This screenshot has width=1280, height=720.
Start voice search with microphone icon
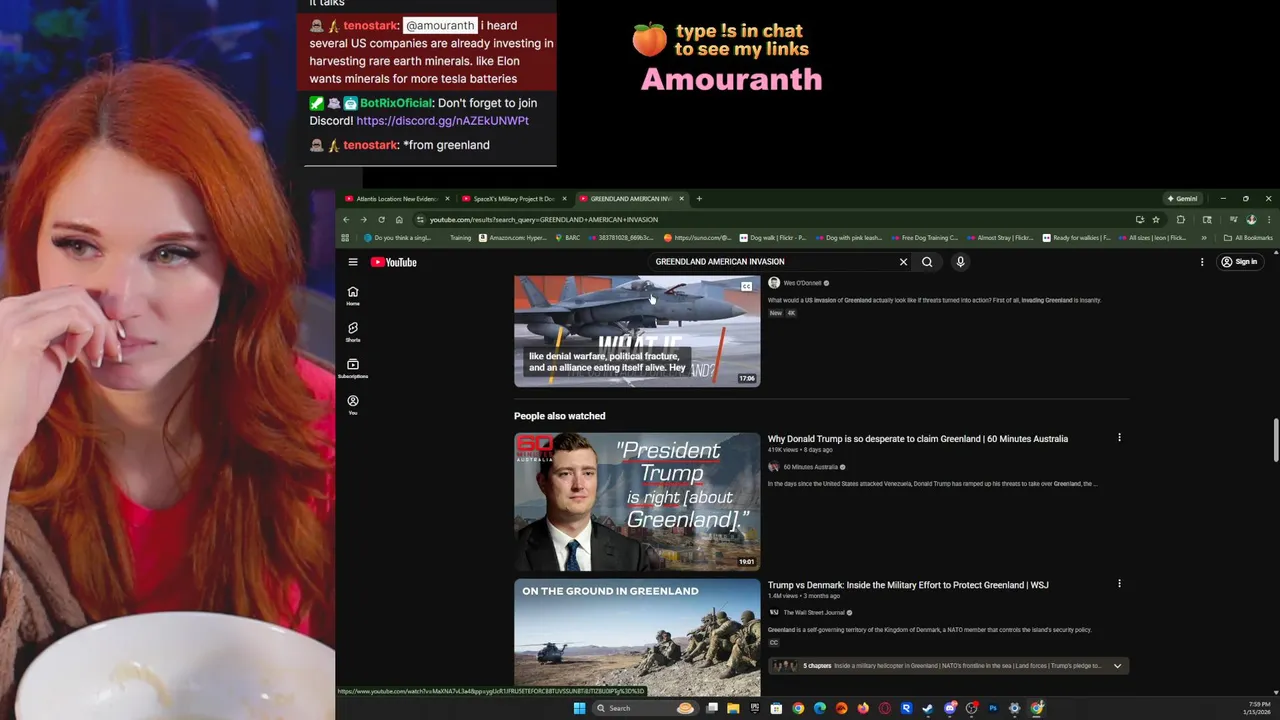point(960,262)
